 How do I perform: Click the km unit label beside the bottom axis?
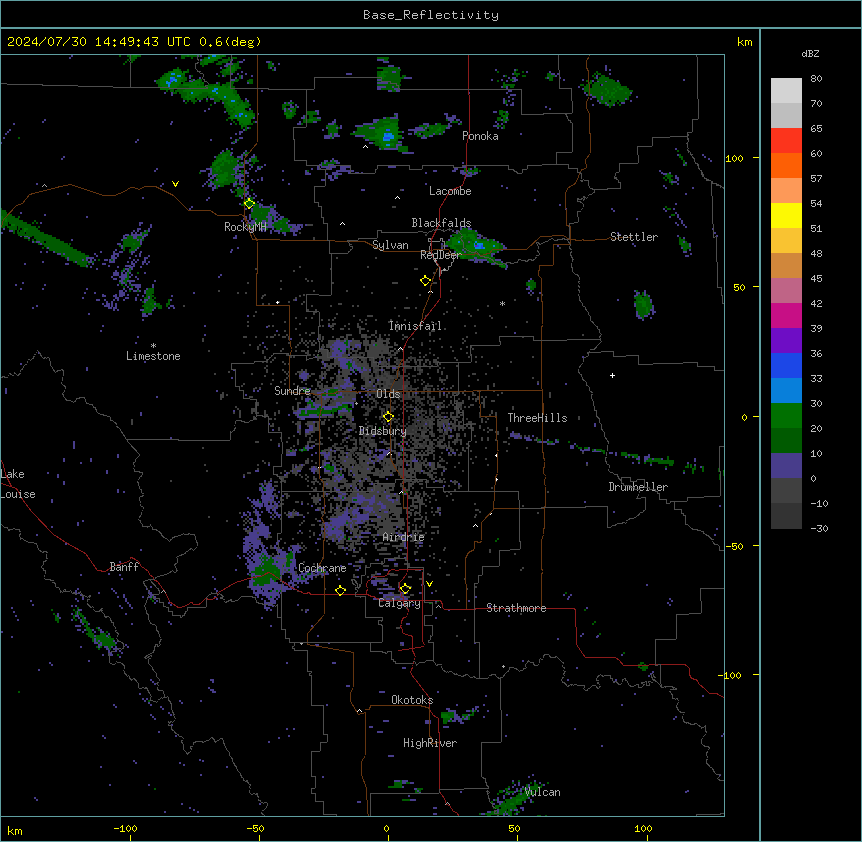15,831
